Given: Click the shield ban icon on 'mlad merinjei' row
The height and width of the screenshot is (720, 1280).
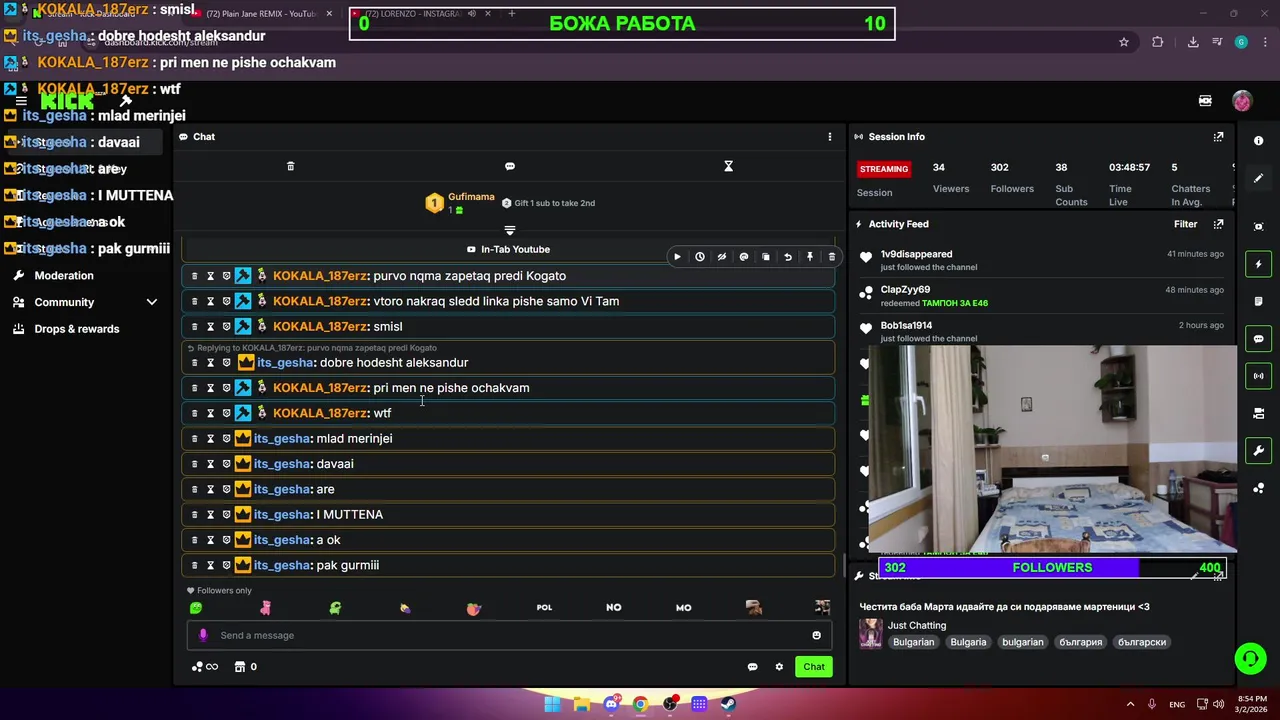Looking at the screenshot, I should [226, 439].
